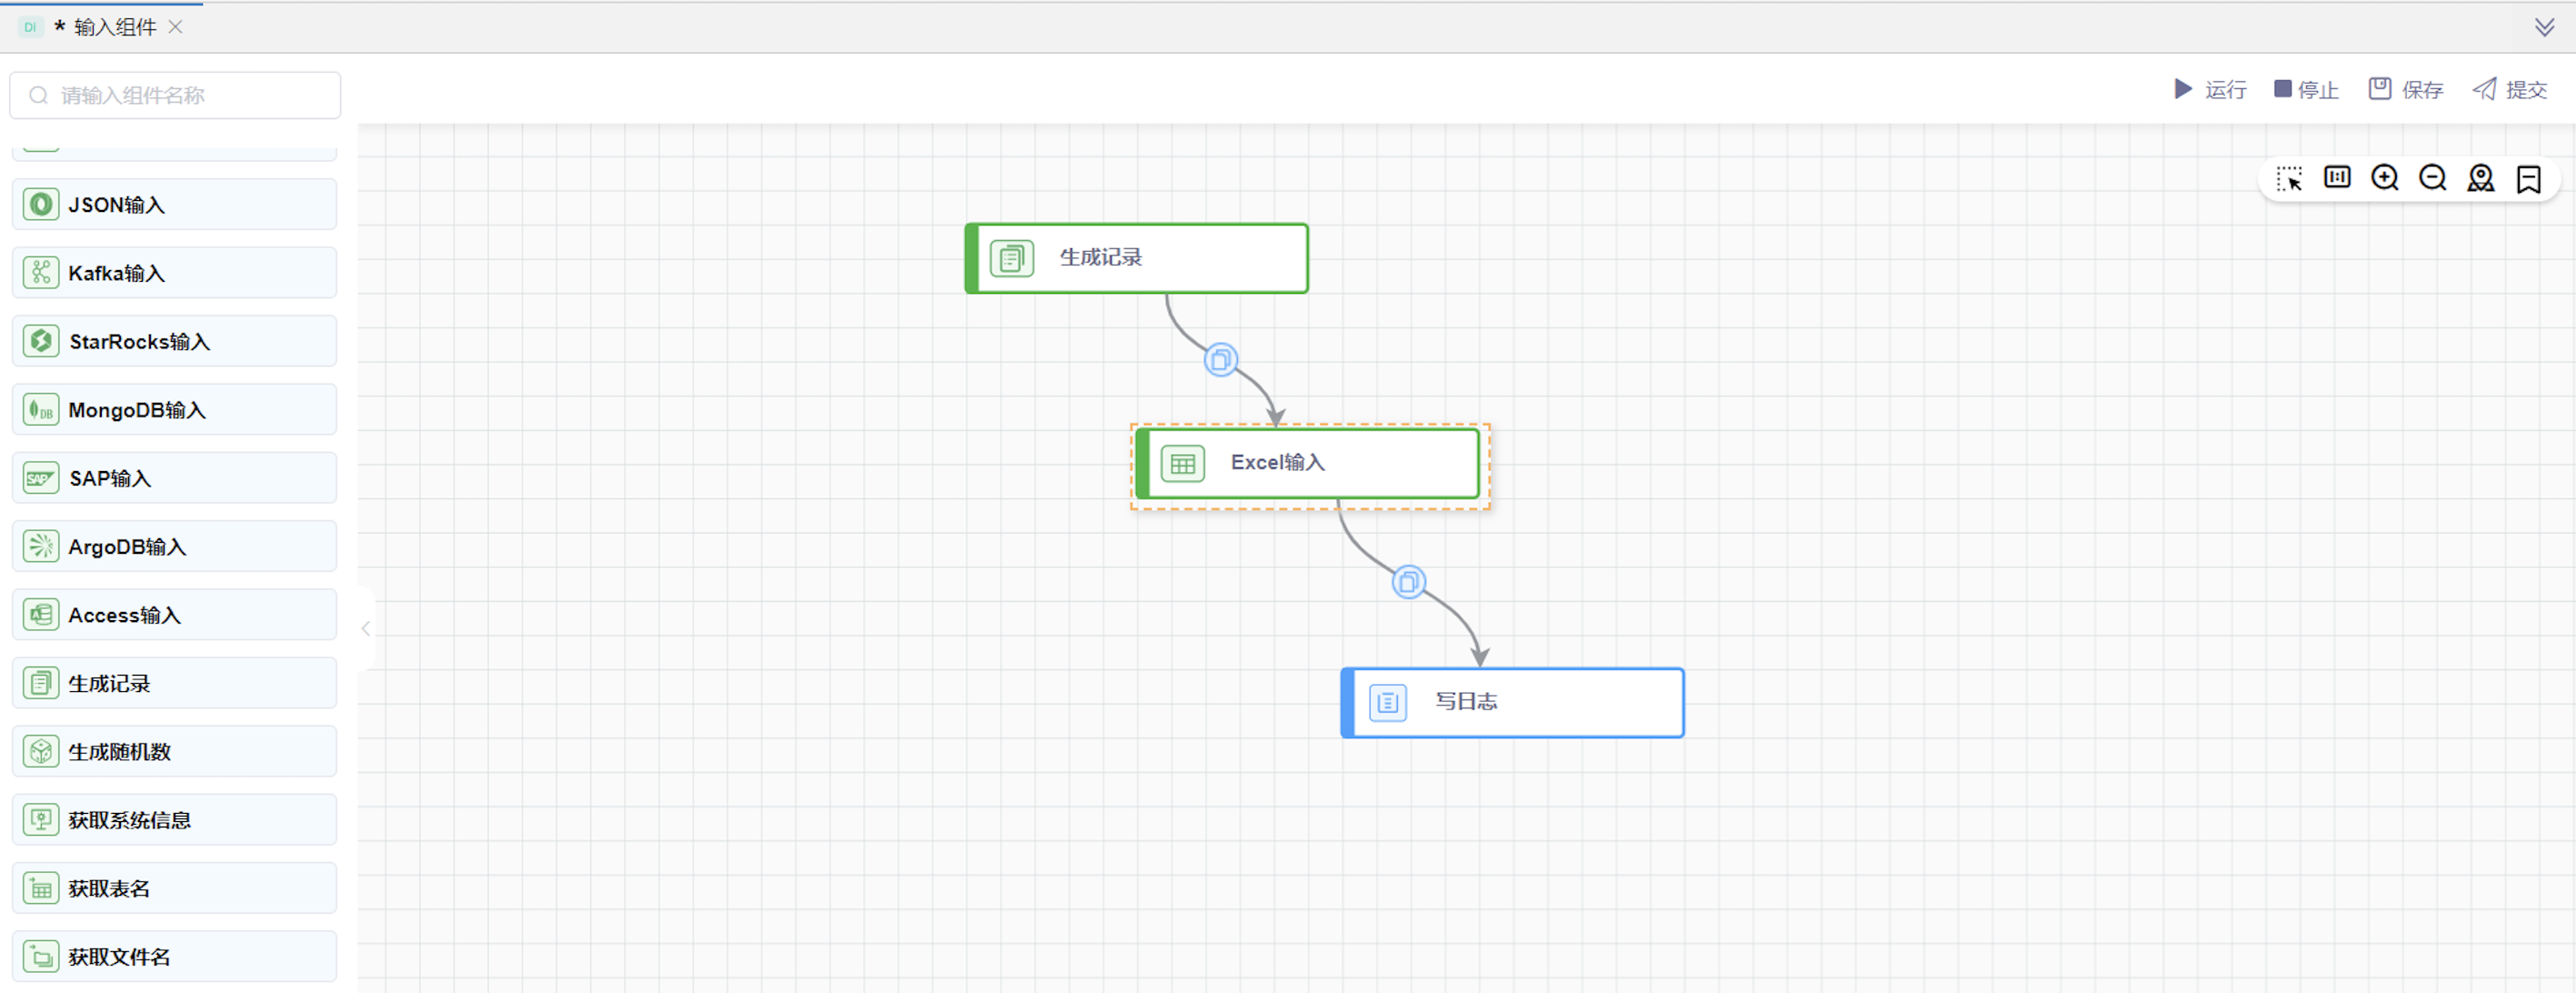Select the Excel输入 node on canvas
Image resolution: width=2576 pixels, height=993 pixels.
pos(1308,463)
